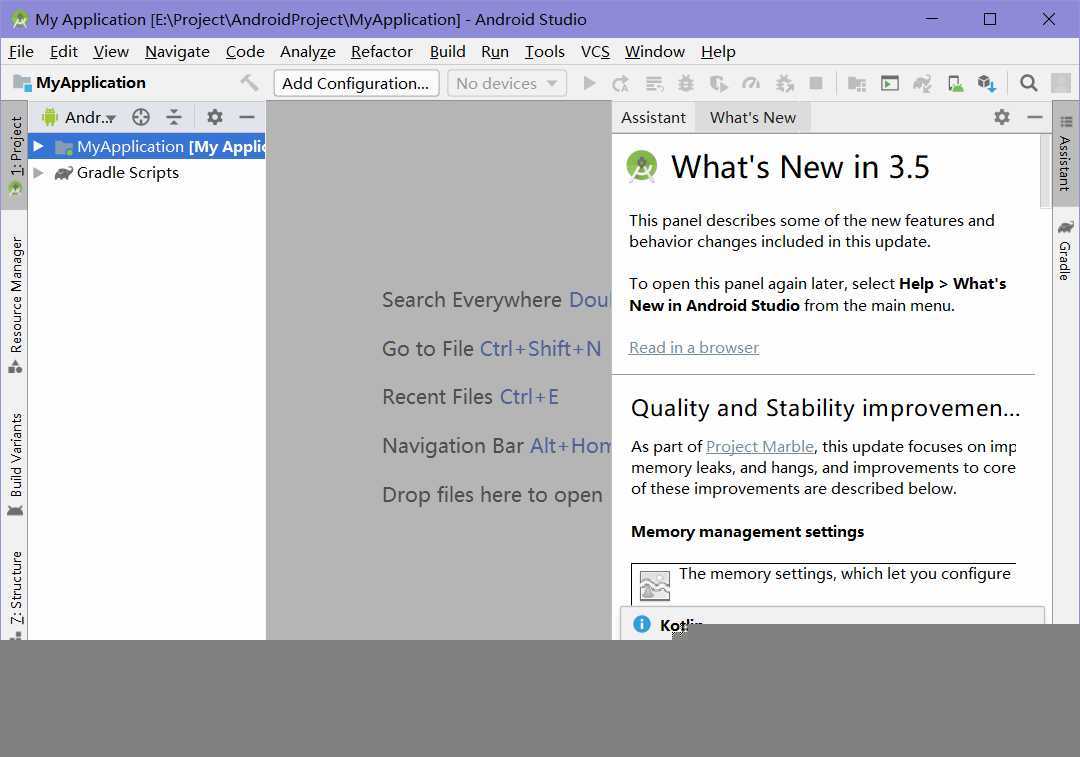Click the Quality and Stability improvements heading
This screenshot has height=757, width=1080.
(824, 408)
